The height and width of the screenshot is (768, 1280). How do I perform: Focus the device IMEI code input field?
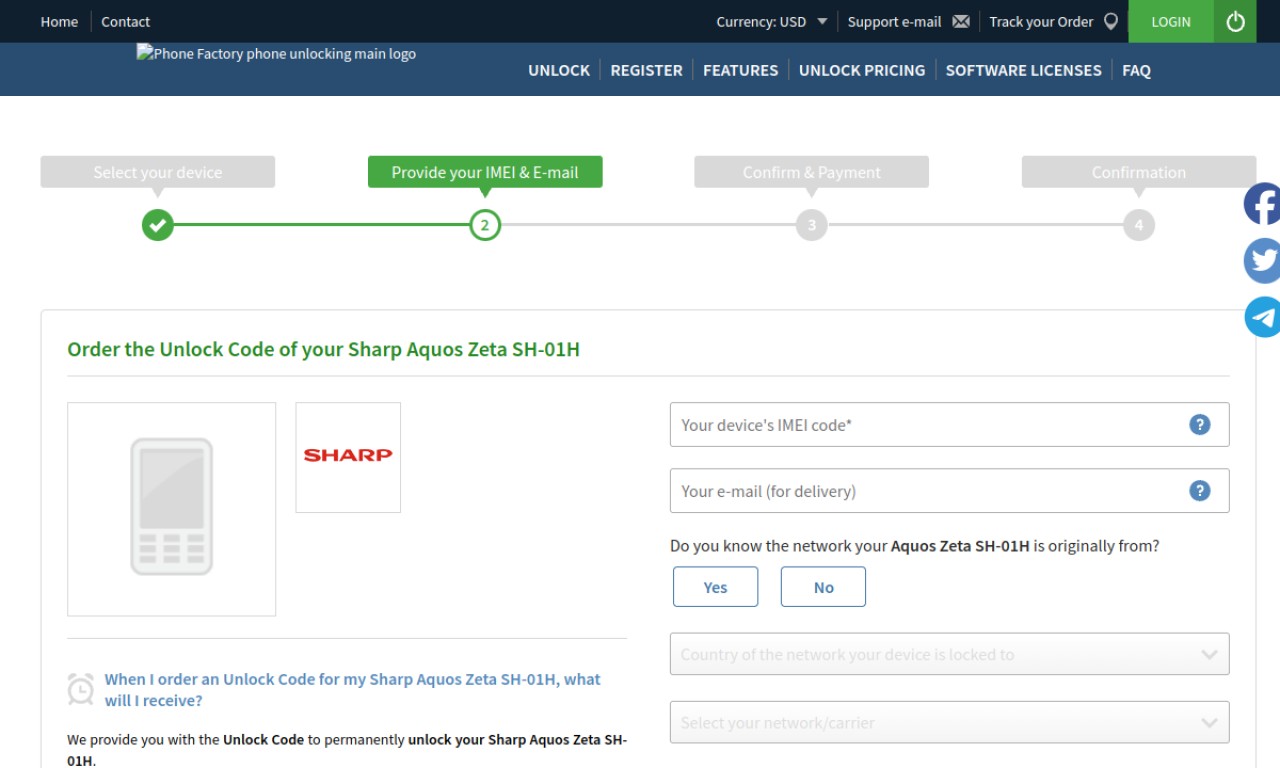click(949, 424)
